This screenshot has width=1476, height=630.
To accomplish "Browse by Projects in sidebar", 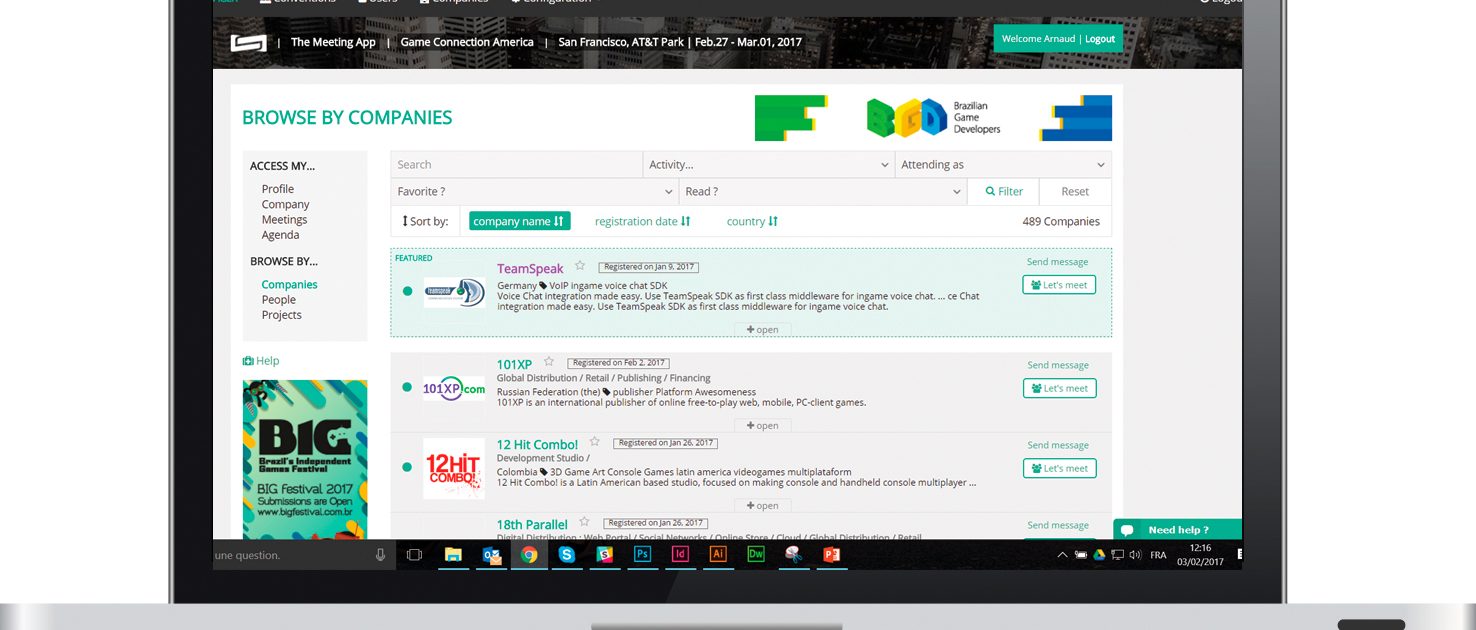I will click(x=282, y=314).
